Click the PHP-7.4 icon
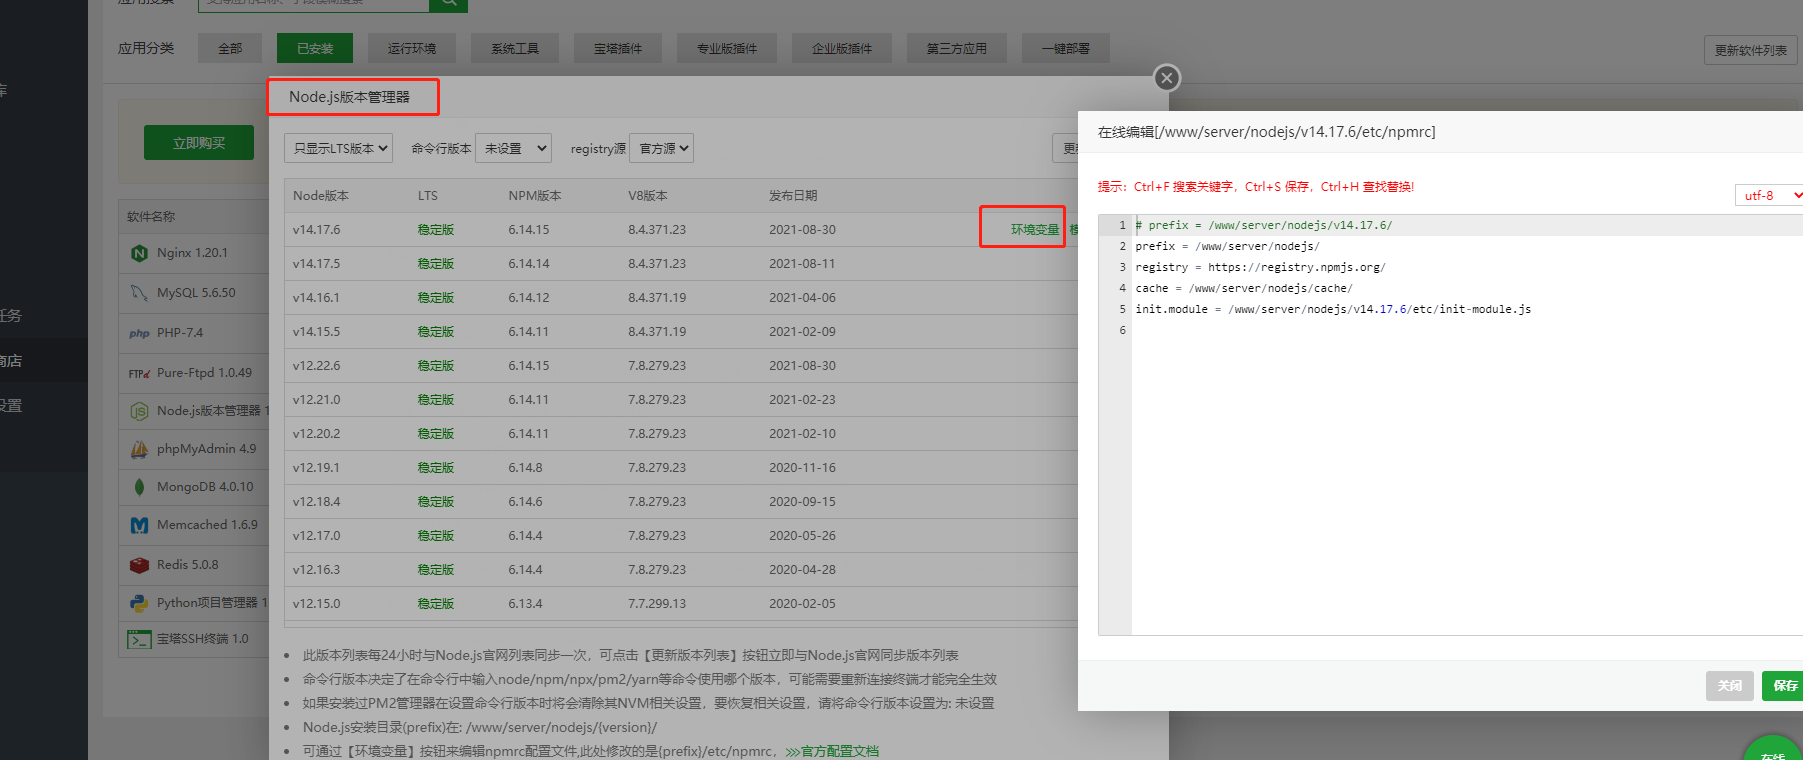The image size is (1803, 760). (x=139, y=333)
